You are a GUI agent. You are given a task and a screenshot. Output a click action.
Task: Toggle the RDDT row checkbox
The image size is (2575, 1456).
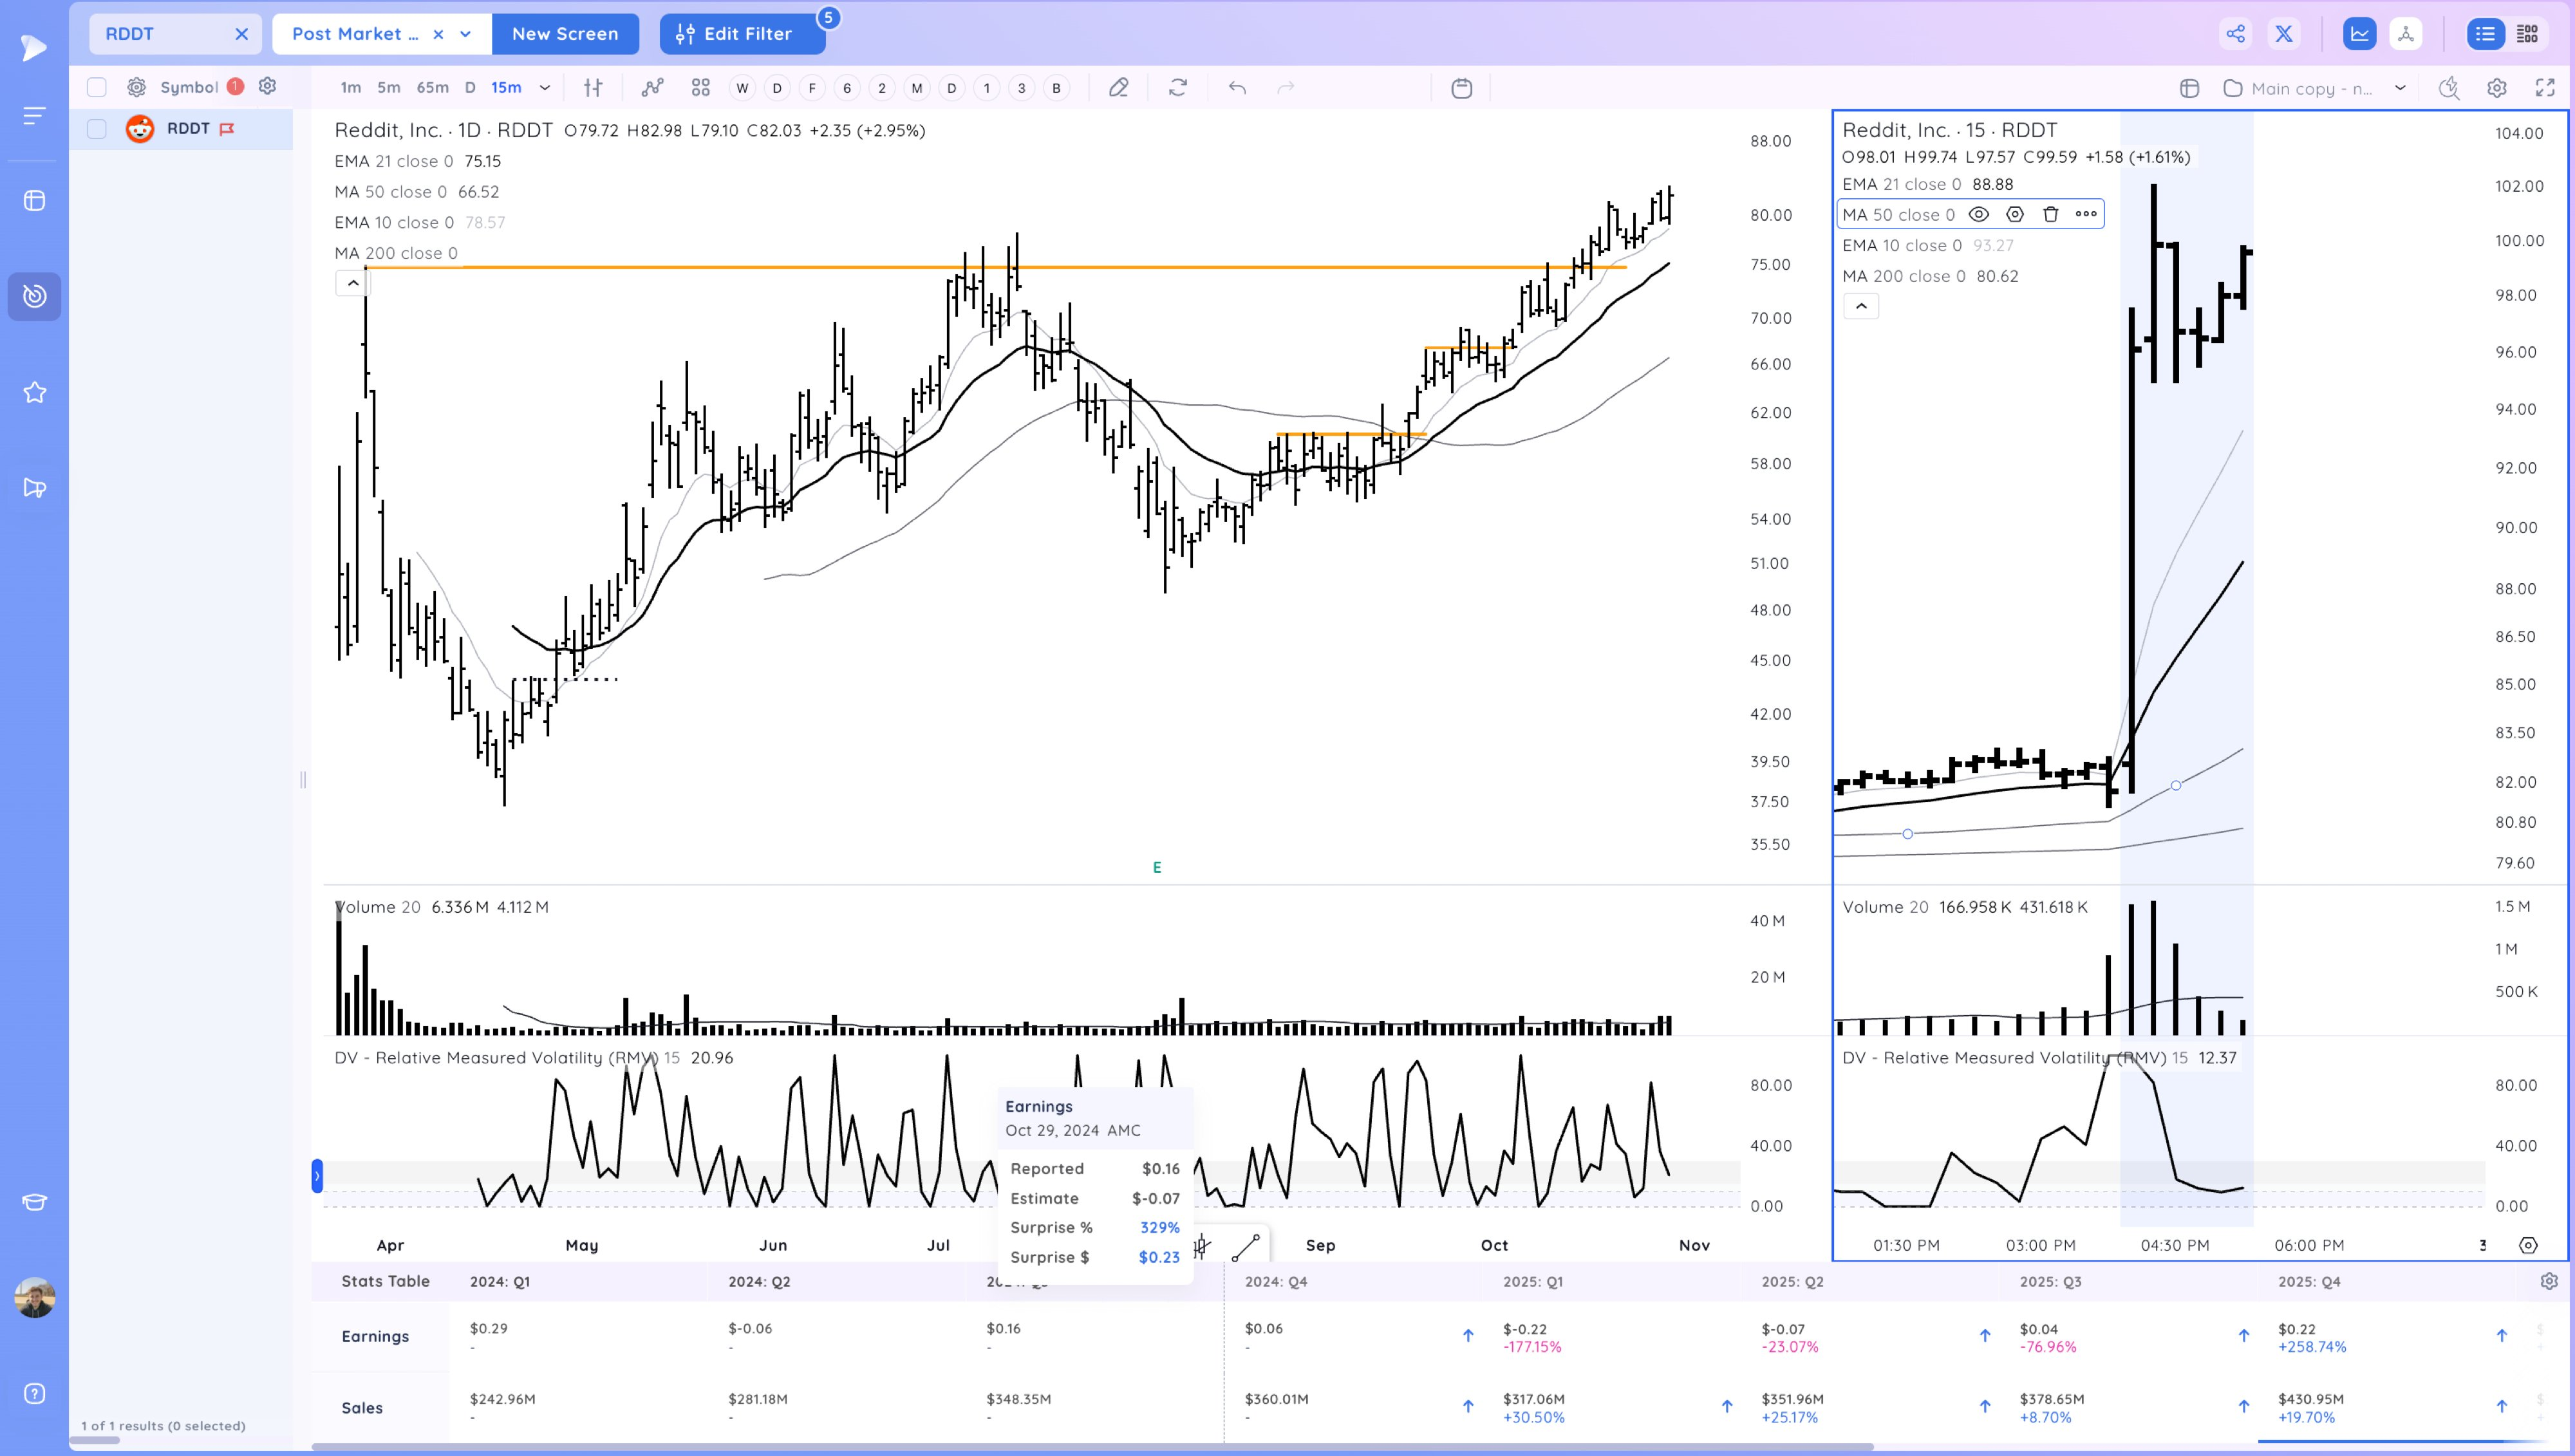coord(97,128)
